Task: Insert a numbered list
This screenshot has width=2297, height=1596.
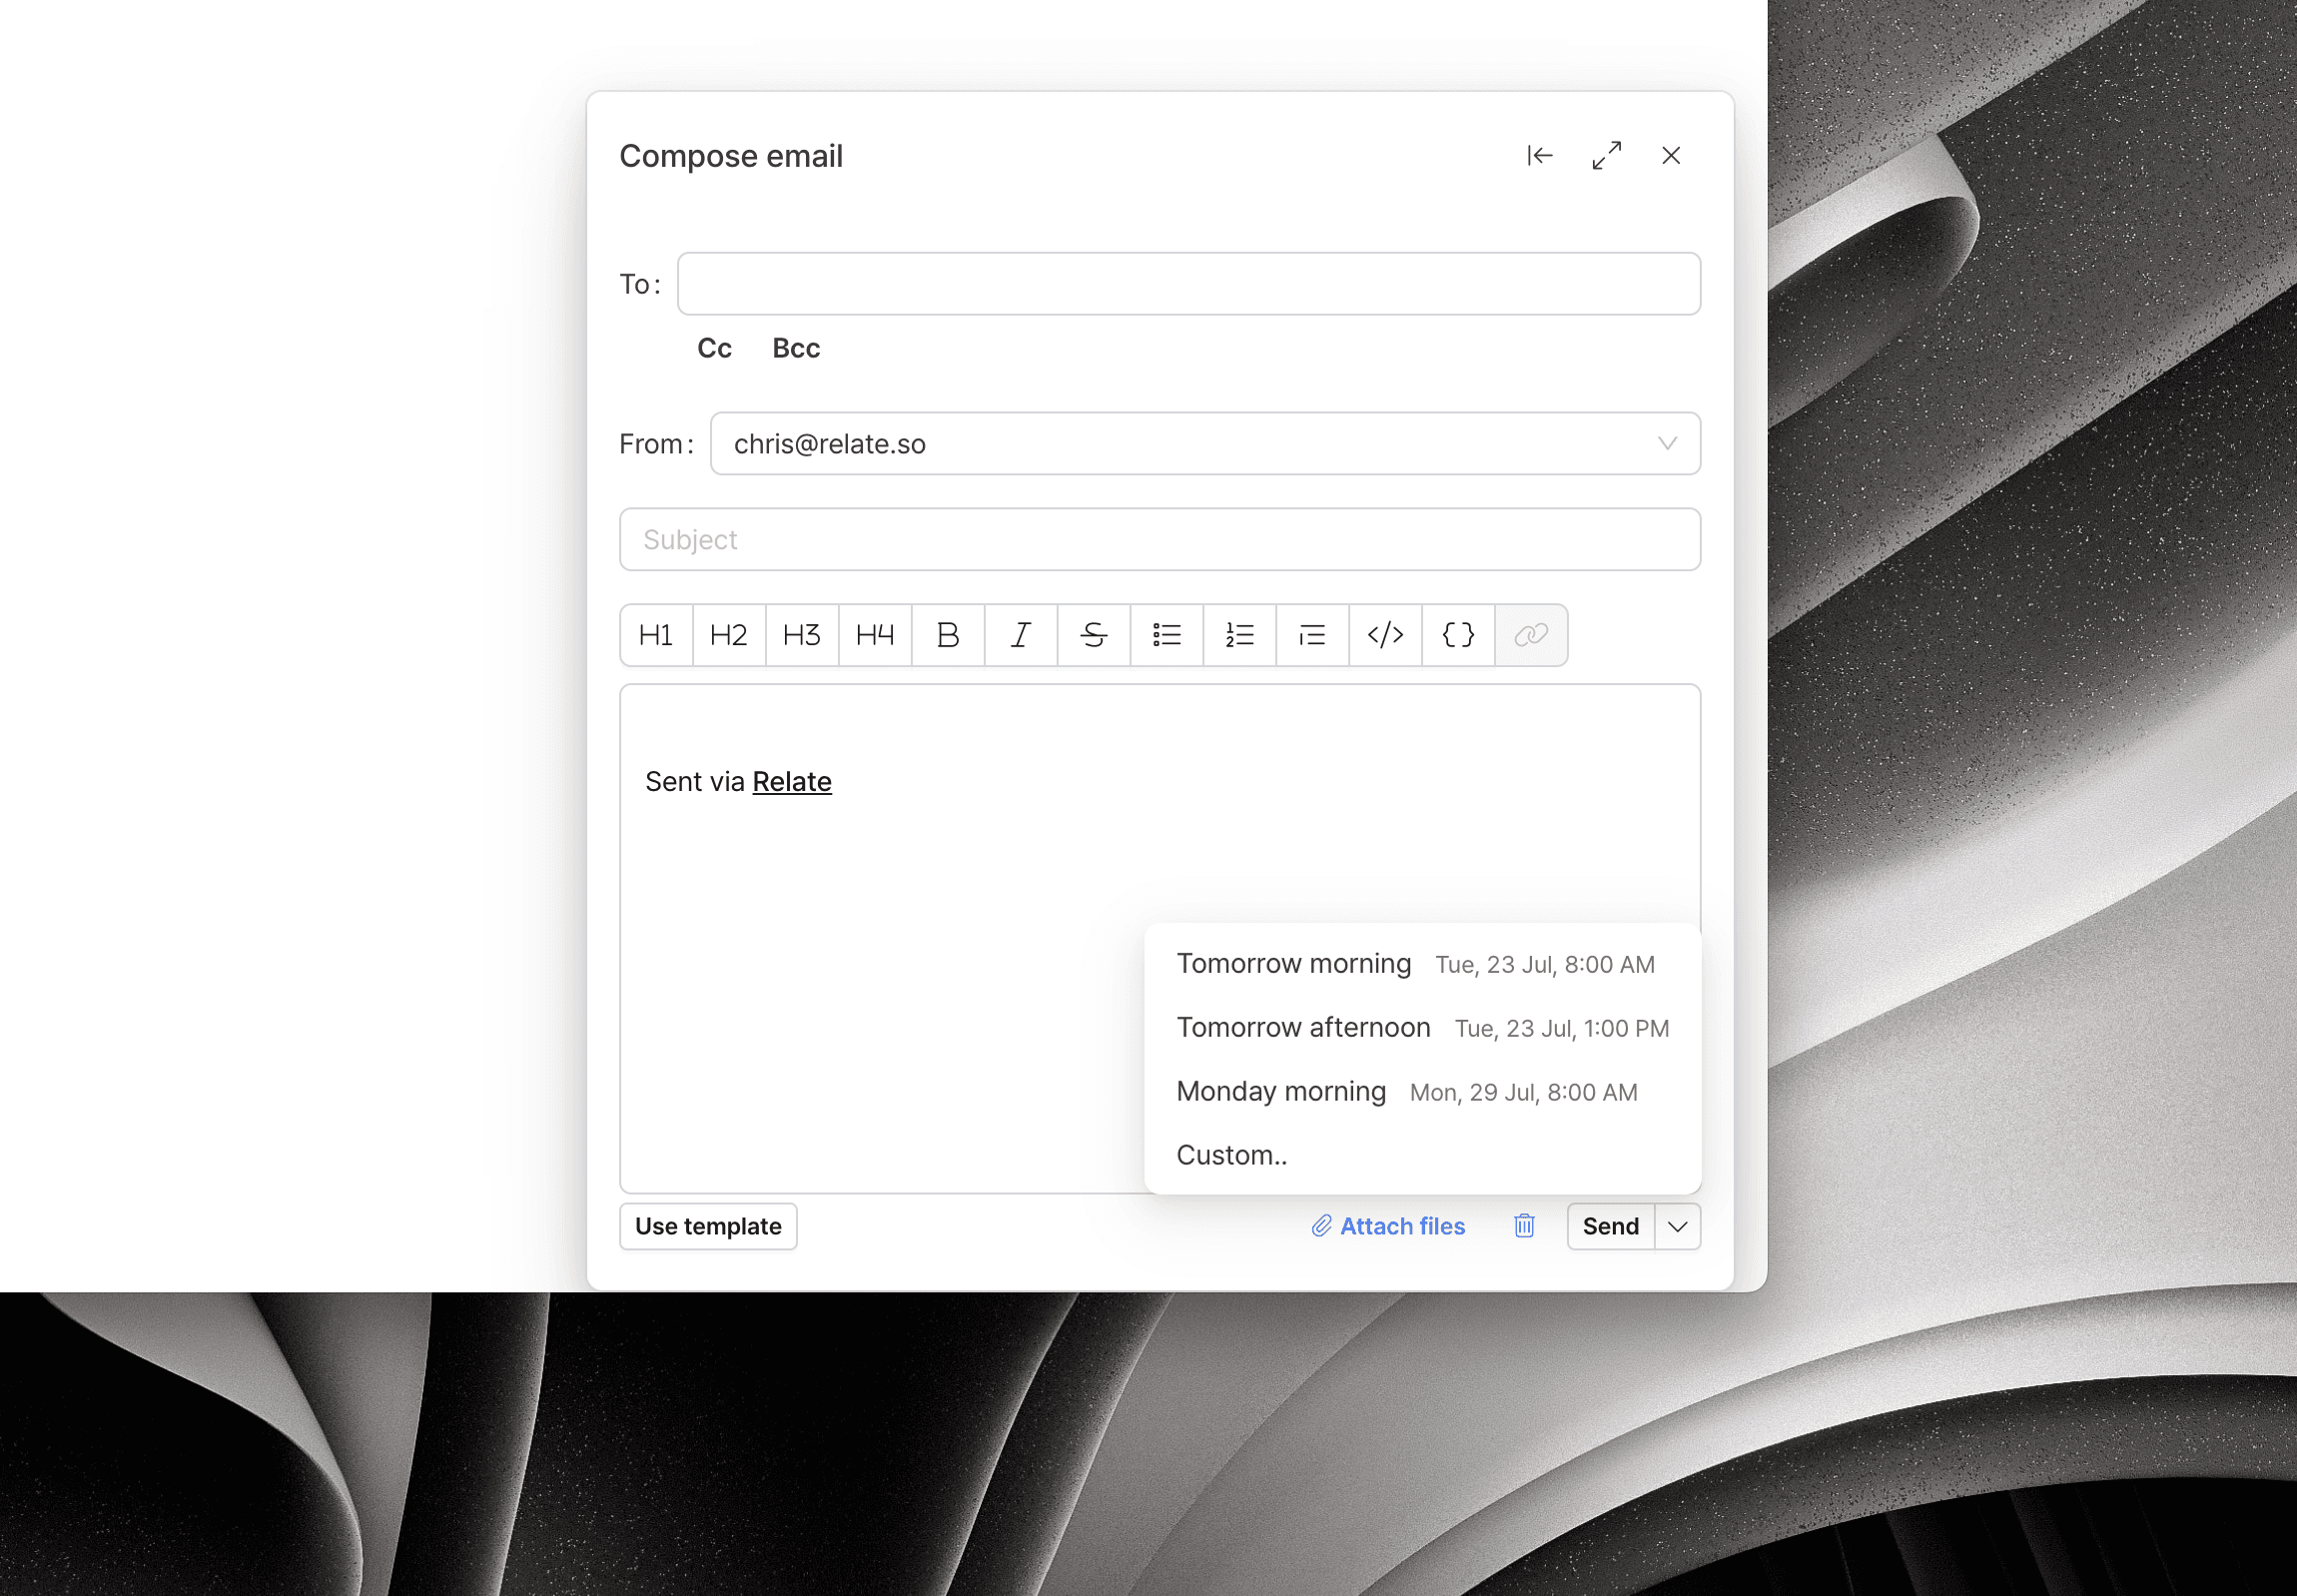Action: pyautogui.click(x=1239, y=635)
